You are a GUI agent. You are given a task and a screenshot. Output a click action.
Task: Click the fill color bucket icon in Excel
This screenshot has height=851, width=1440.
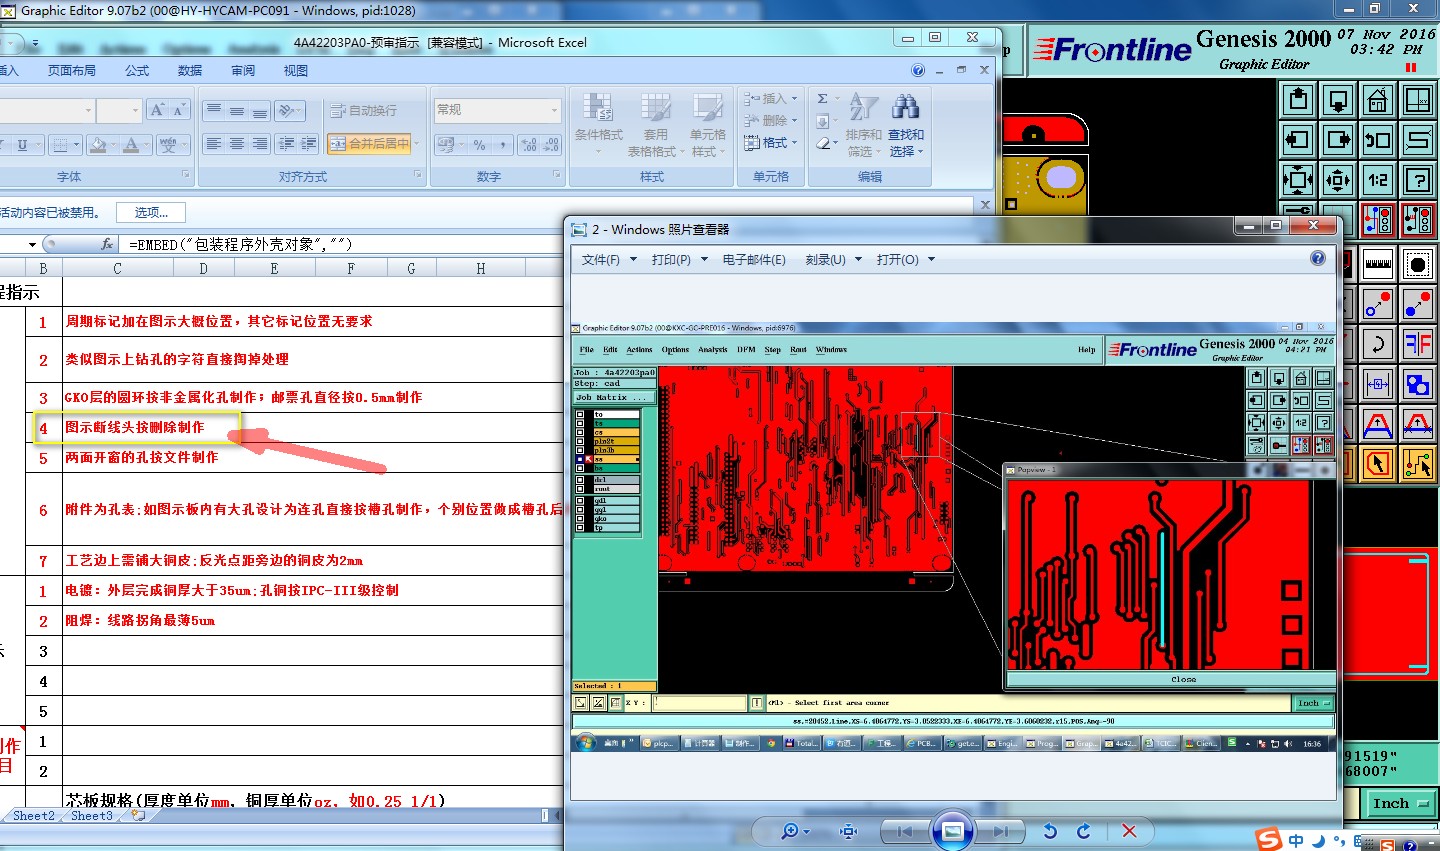(x=97, y=145)
